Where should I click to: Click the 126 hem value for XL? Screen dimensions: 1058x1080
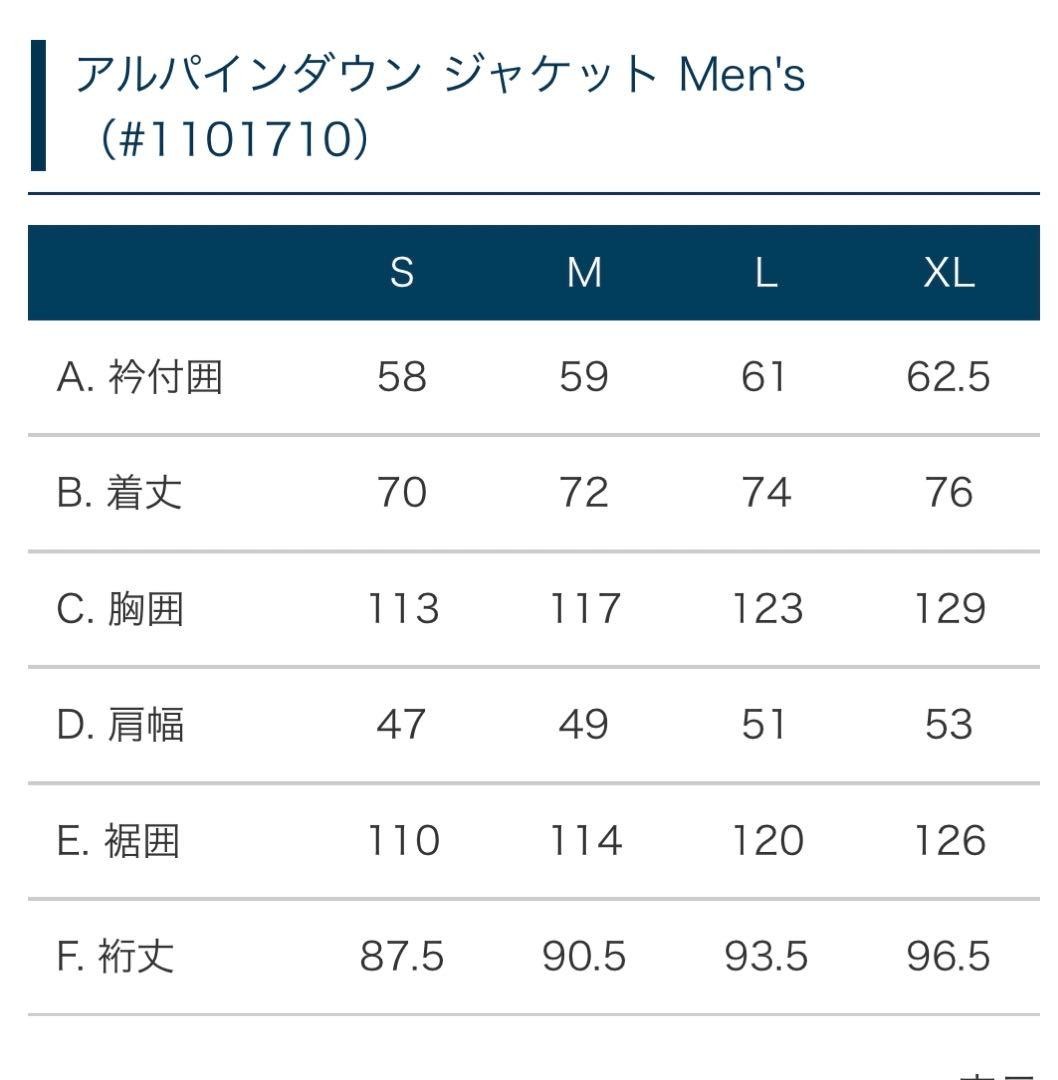pyautogui.click(x=948, y=841)
